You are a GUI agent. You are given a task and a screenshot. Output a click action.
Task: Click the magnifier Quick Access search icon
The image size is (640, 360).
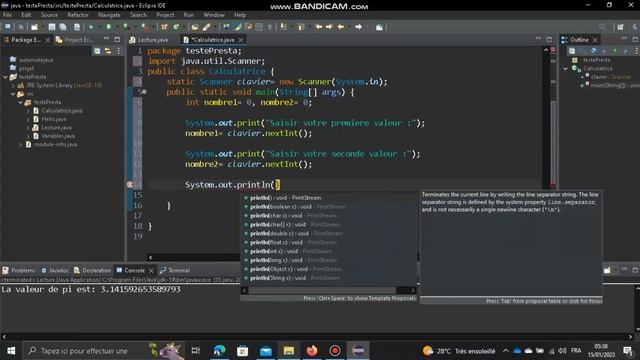click(x=602, y=27)
